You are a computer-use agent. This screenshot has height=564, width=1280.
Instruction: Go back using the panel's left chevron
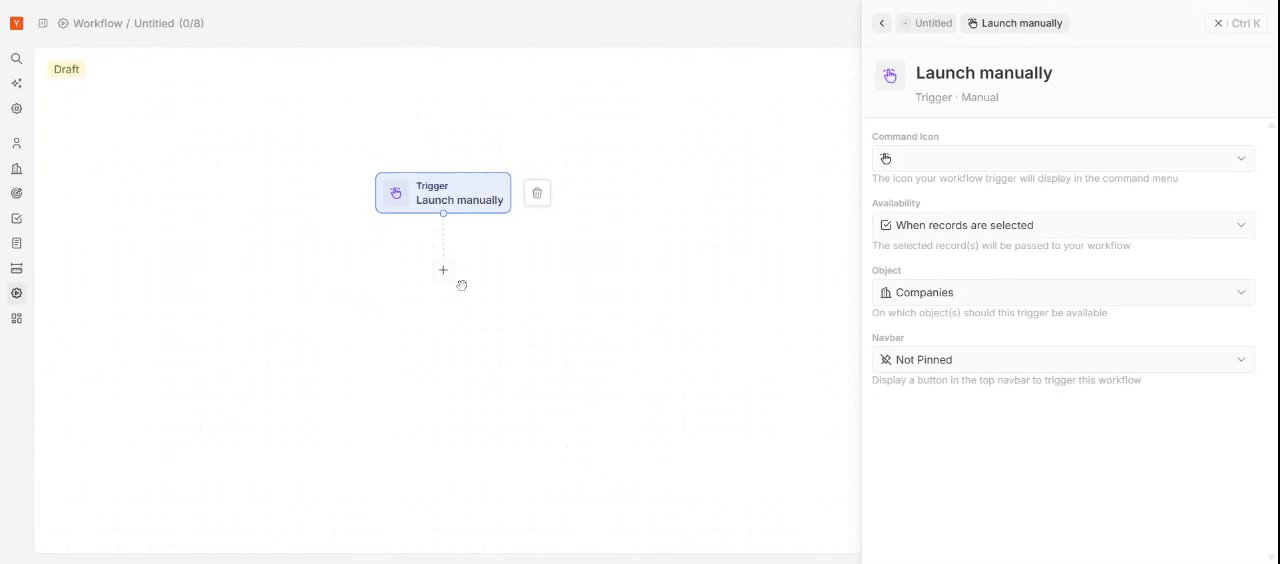[x=882, y=23]
